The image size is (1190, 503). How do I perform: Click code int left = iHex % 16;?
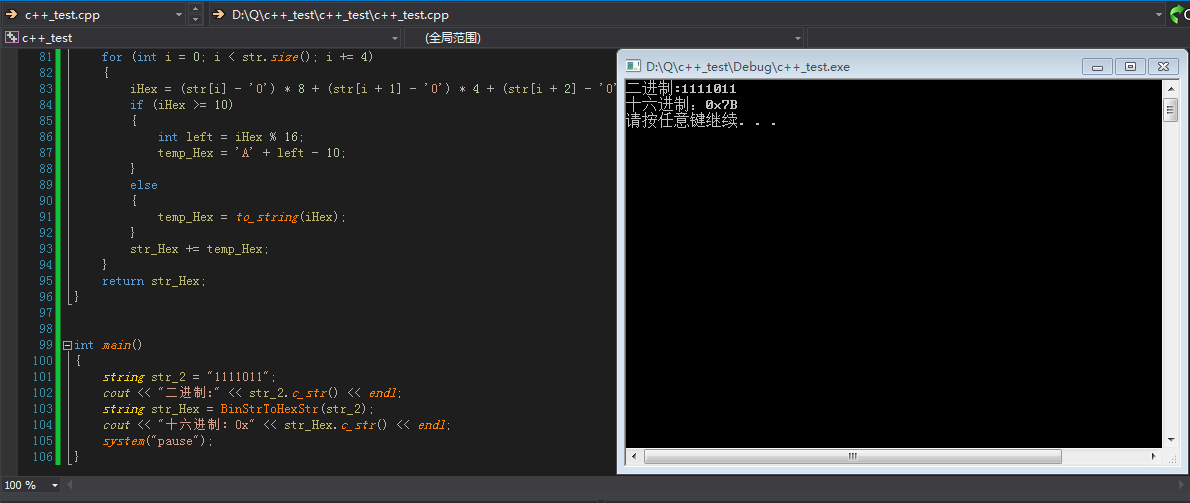[231, 137]
